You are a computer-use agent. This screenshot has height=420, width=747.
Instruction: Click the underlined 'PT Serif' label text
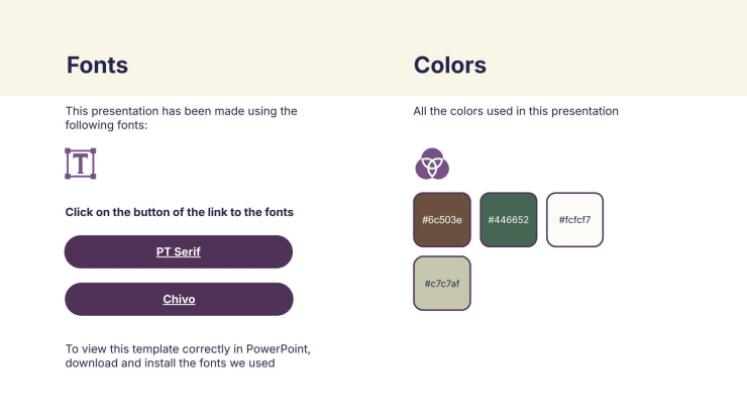pos(178,252)
